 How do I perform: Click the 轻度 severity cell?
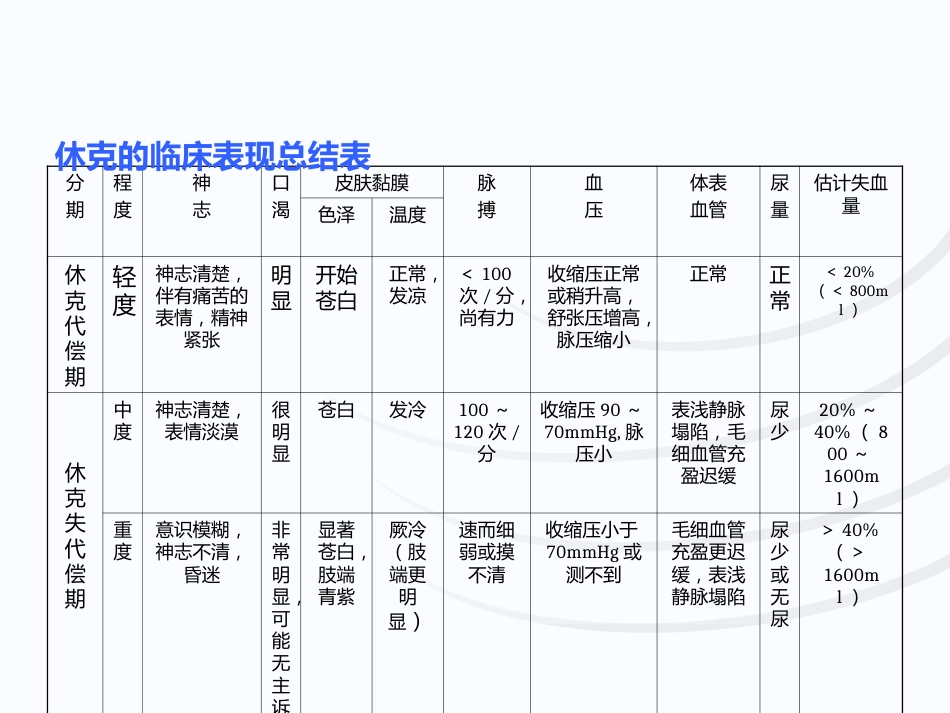[122, 325]
